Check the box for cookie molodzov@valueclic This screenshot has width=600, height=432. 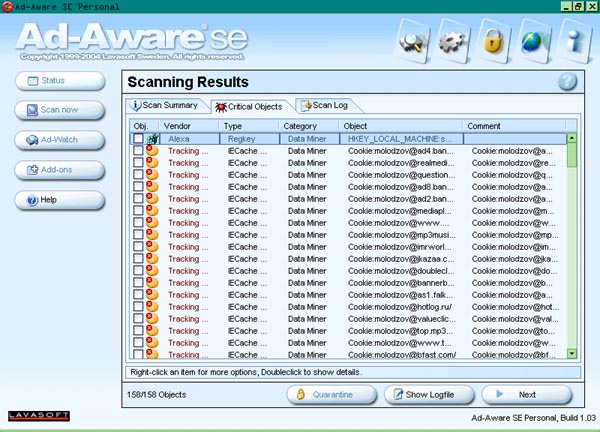[x=138, y=318]
